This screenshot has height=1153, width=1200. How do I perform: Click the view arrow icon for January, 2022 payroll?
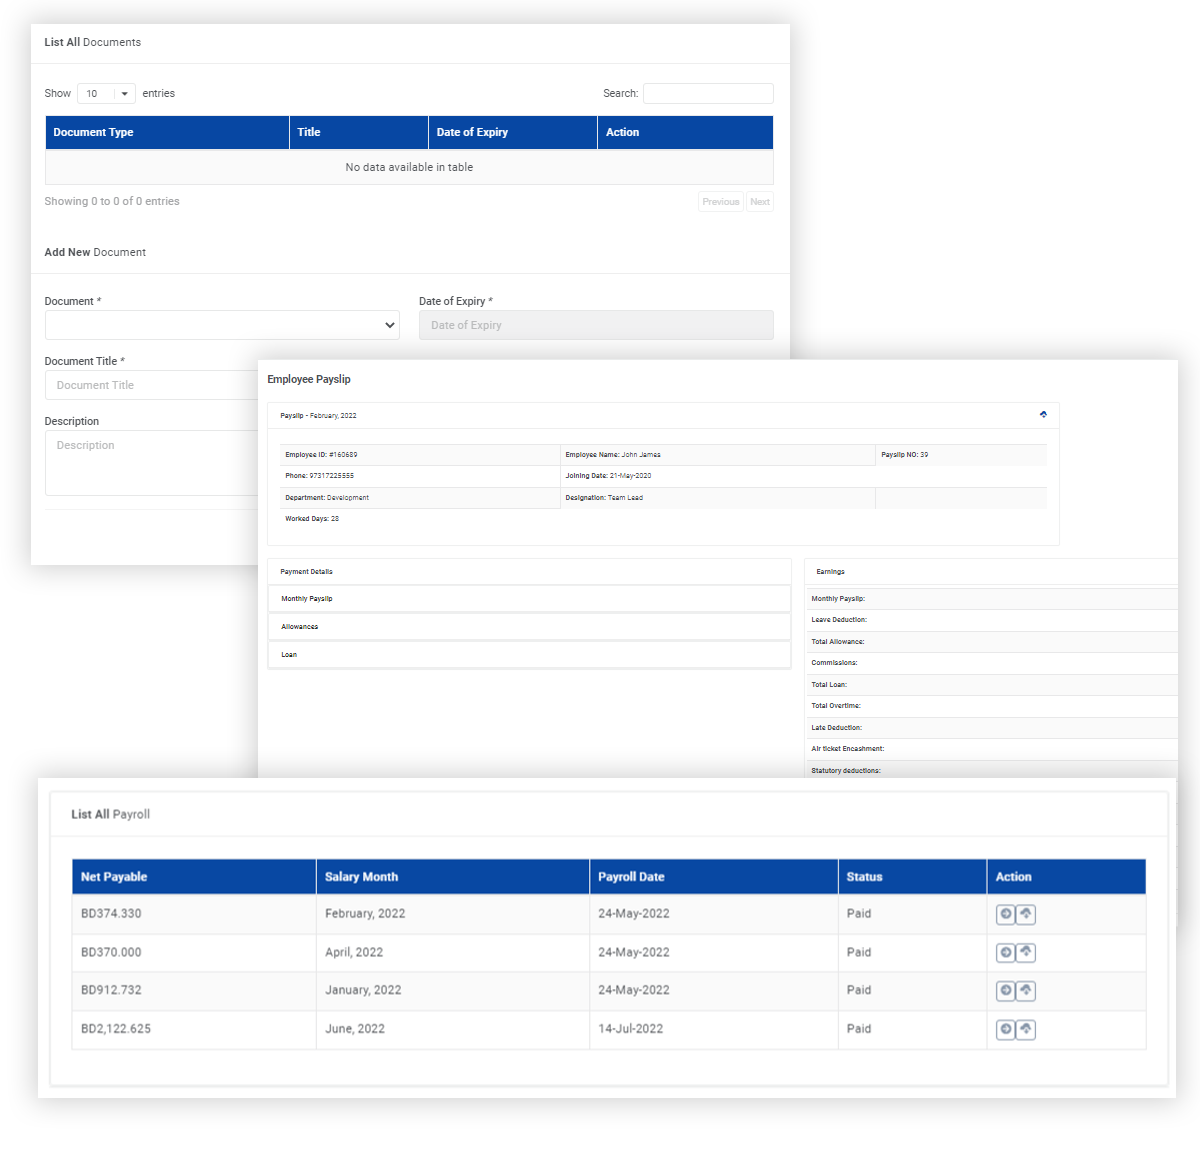(1005, 991)
